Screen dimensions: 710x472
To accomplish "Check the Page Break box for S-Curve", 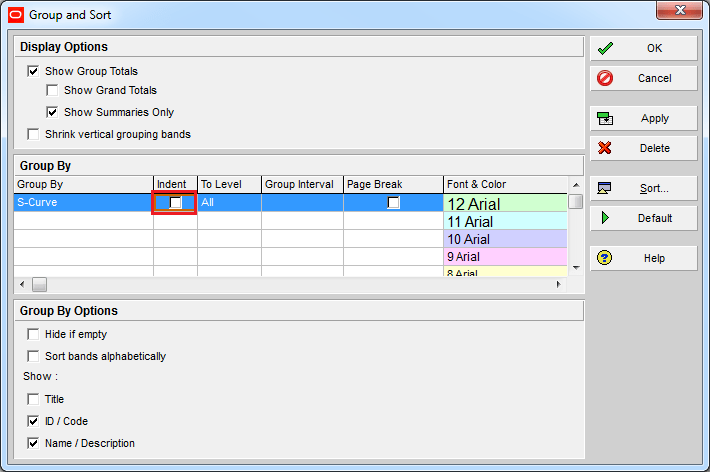I will (394, 203).
